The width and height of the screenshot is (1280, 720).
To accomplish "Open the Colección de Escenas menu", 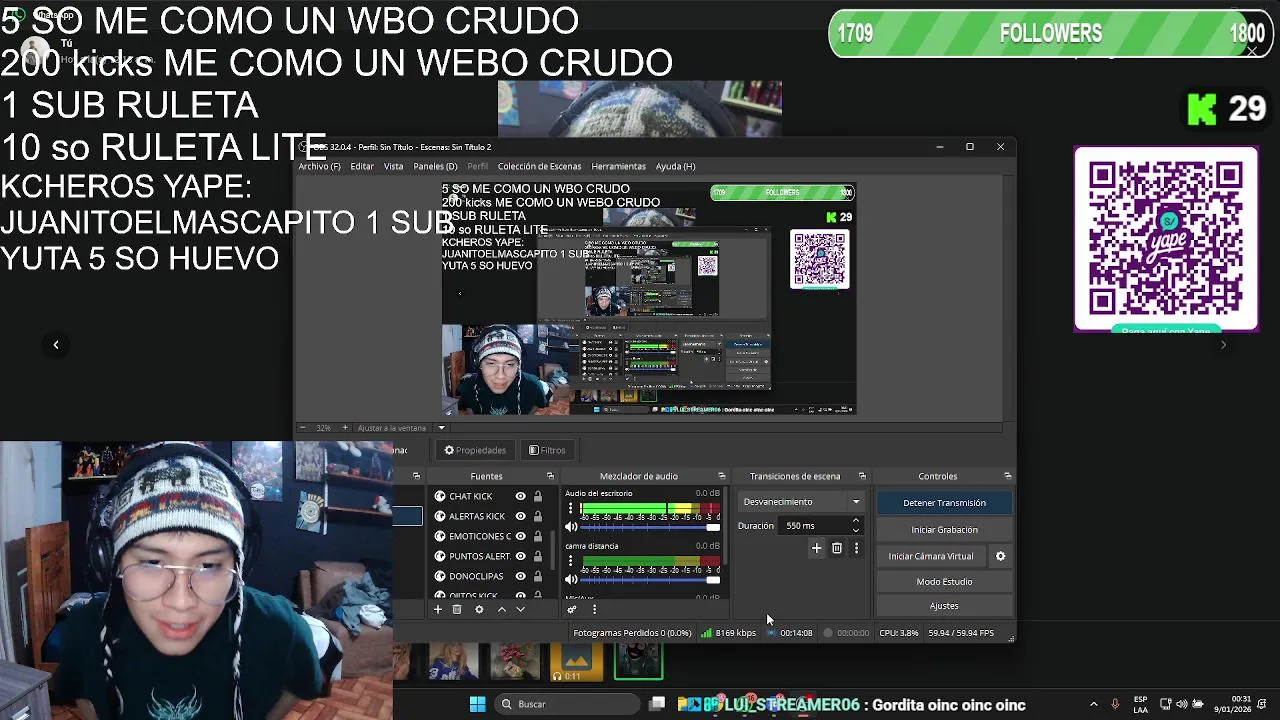I will pyautogui.click(x=539, y=166).
